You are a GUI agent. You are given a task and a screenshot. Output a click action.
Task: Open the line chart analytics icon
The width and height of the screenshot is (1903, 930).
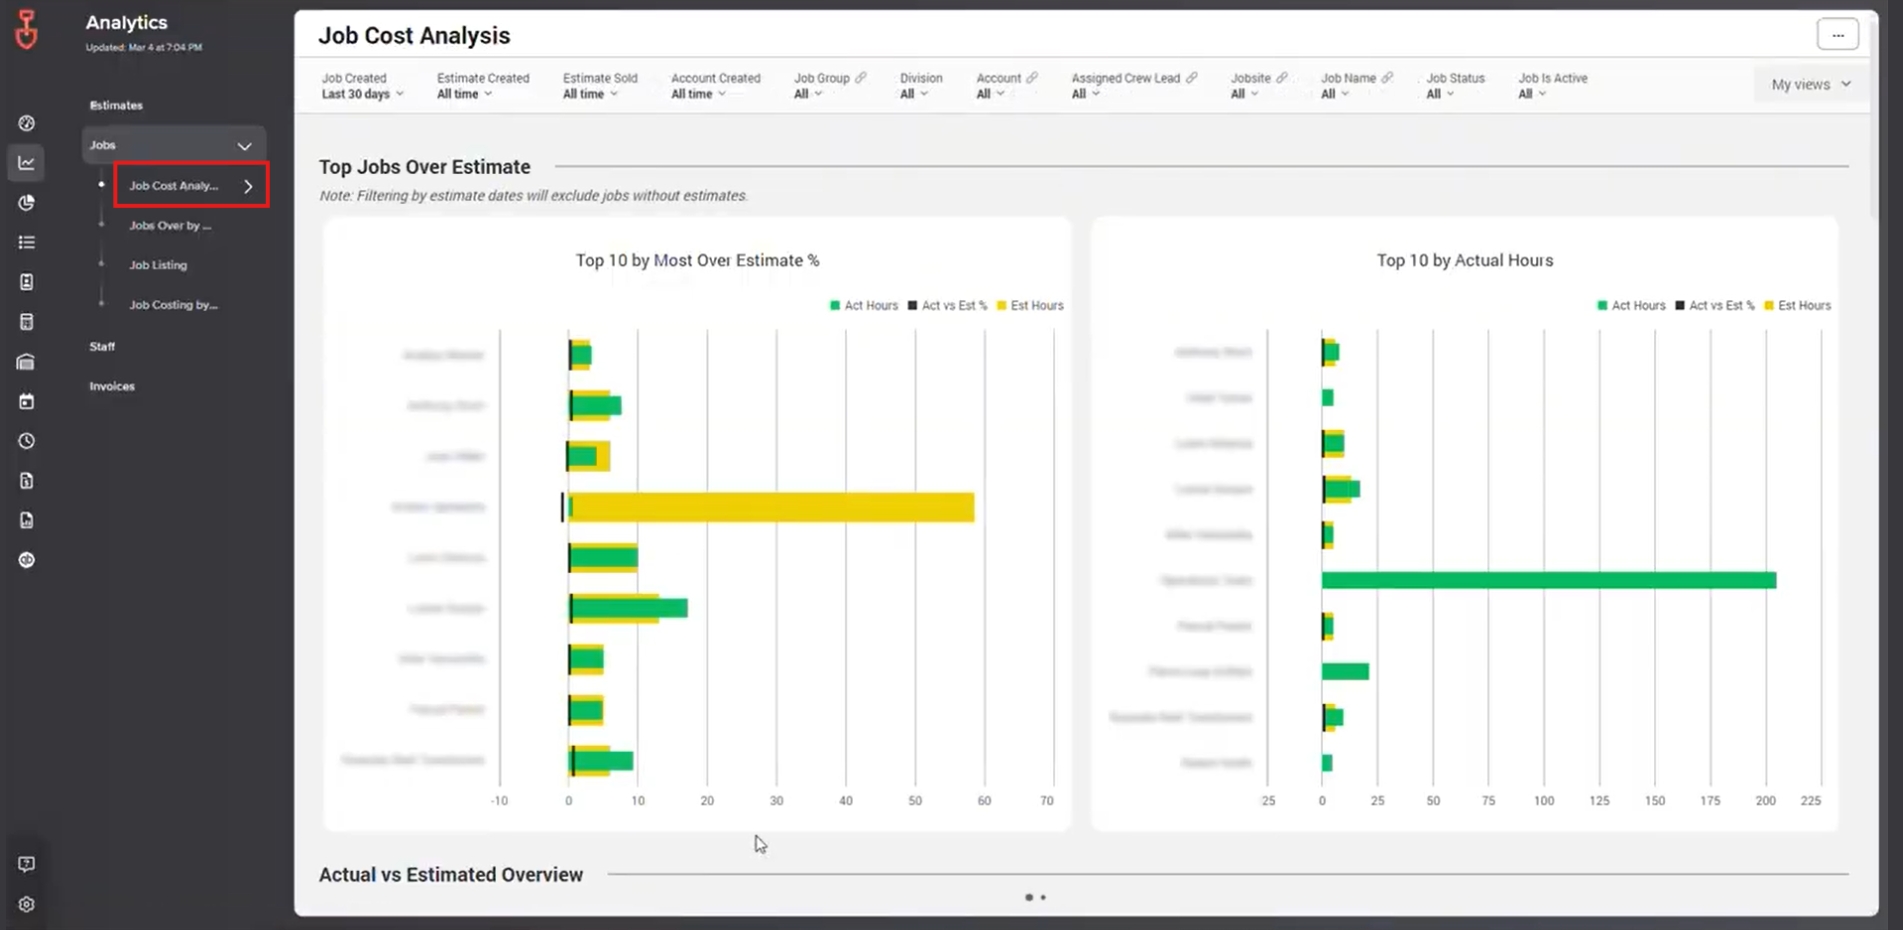(x=26, y=162)
